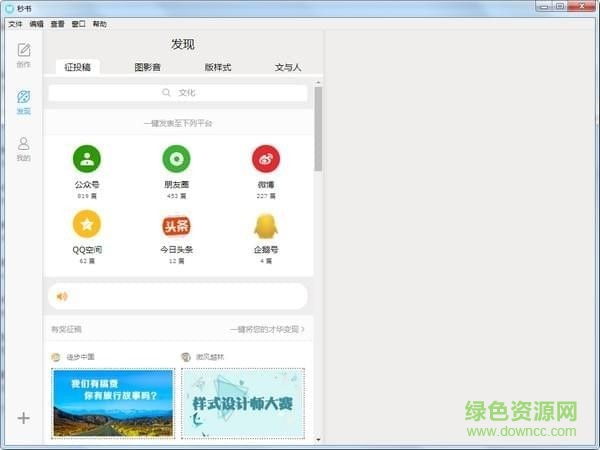Image resolution: width=600 pixels, height=450 pixels.
Task: Open the 创作 (Create) sidebar icon
Action: click(23, 52)
